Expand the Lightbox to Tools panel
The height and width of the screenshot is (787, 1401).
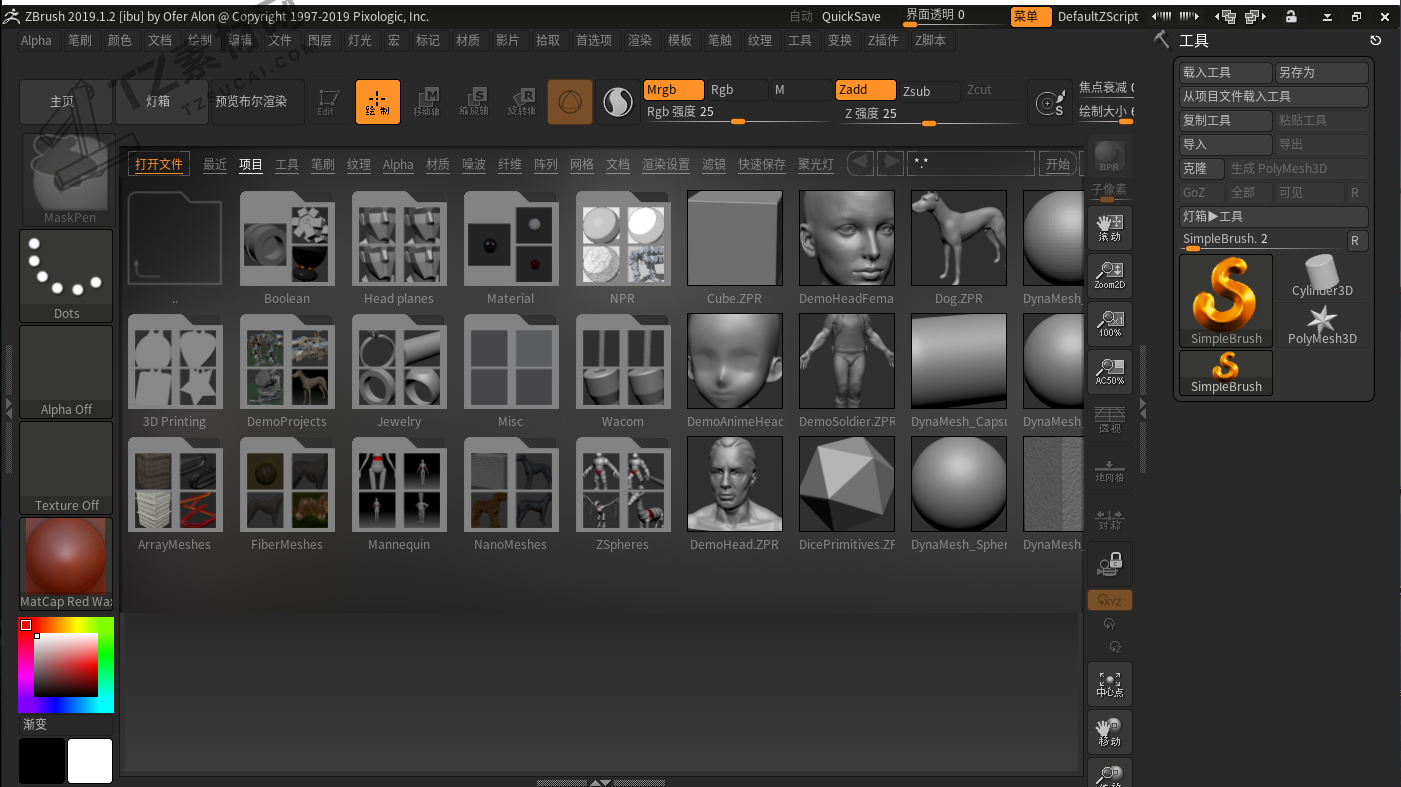pyautogui.click(x=1273, y=216)
